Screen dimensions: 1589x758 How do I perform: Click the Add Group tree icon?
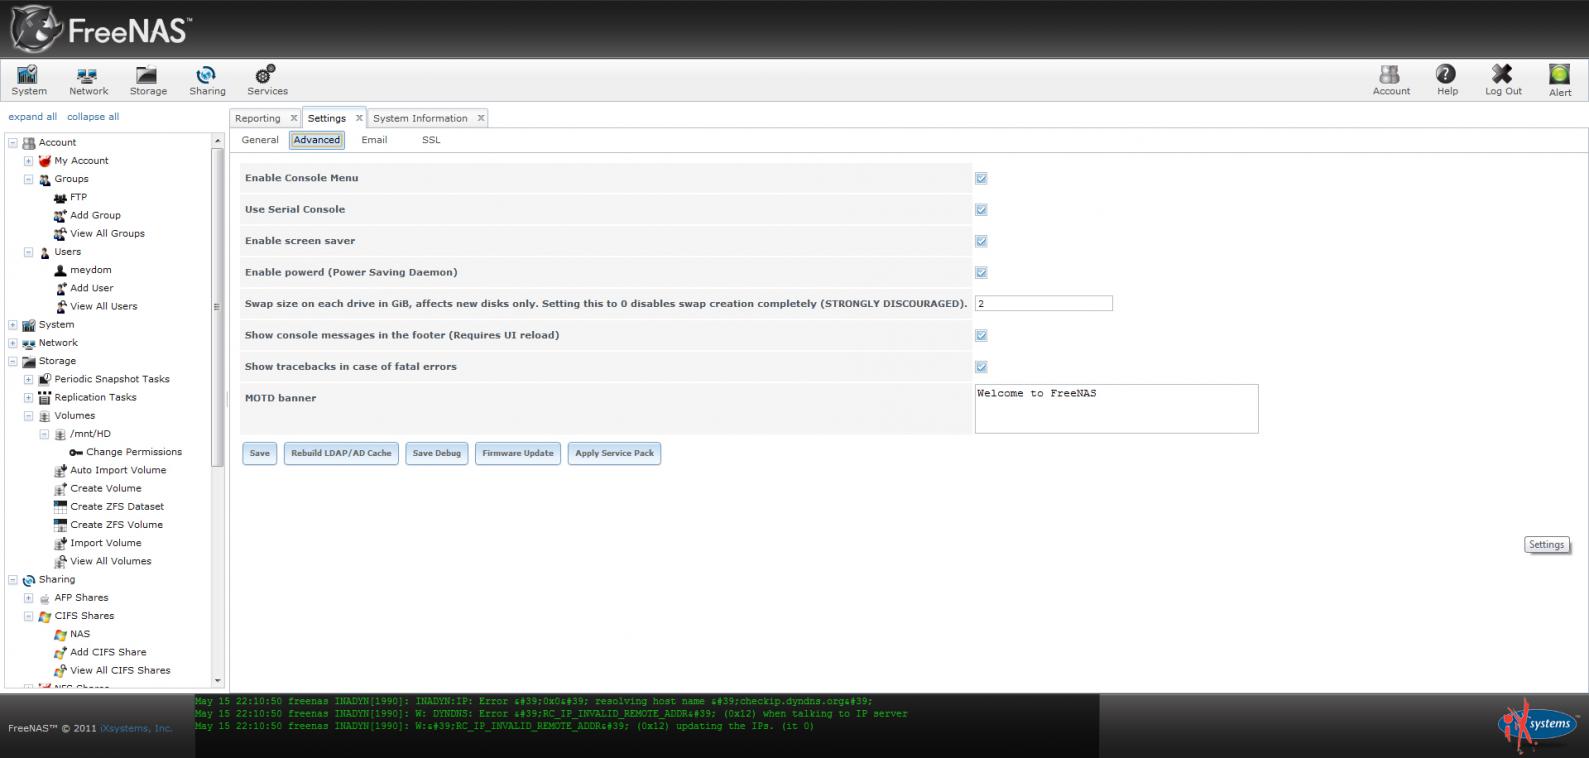coord(60,215)
